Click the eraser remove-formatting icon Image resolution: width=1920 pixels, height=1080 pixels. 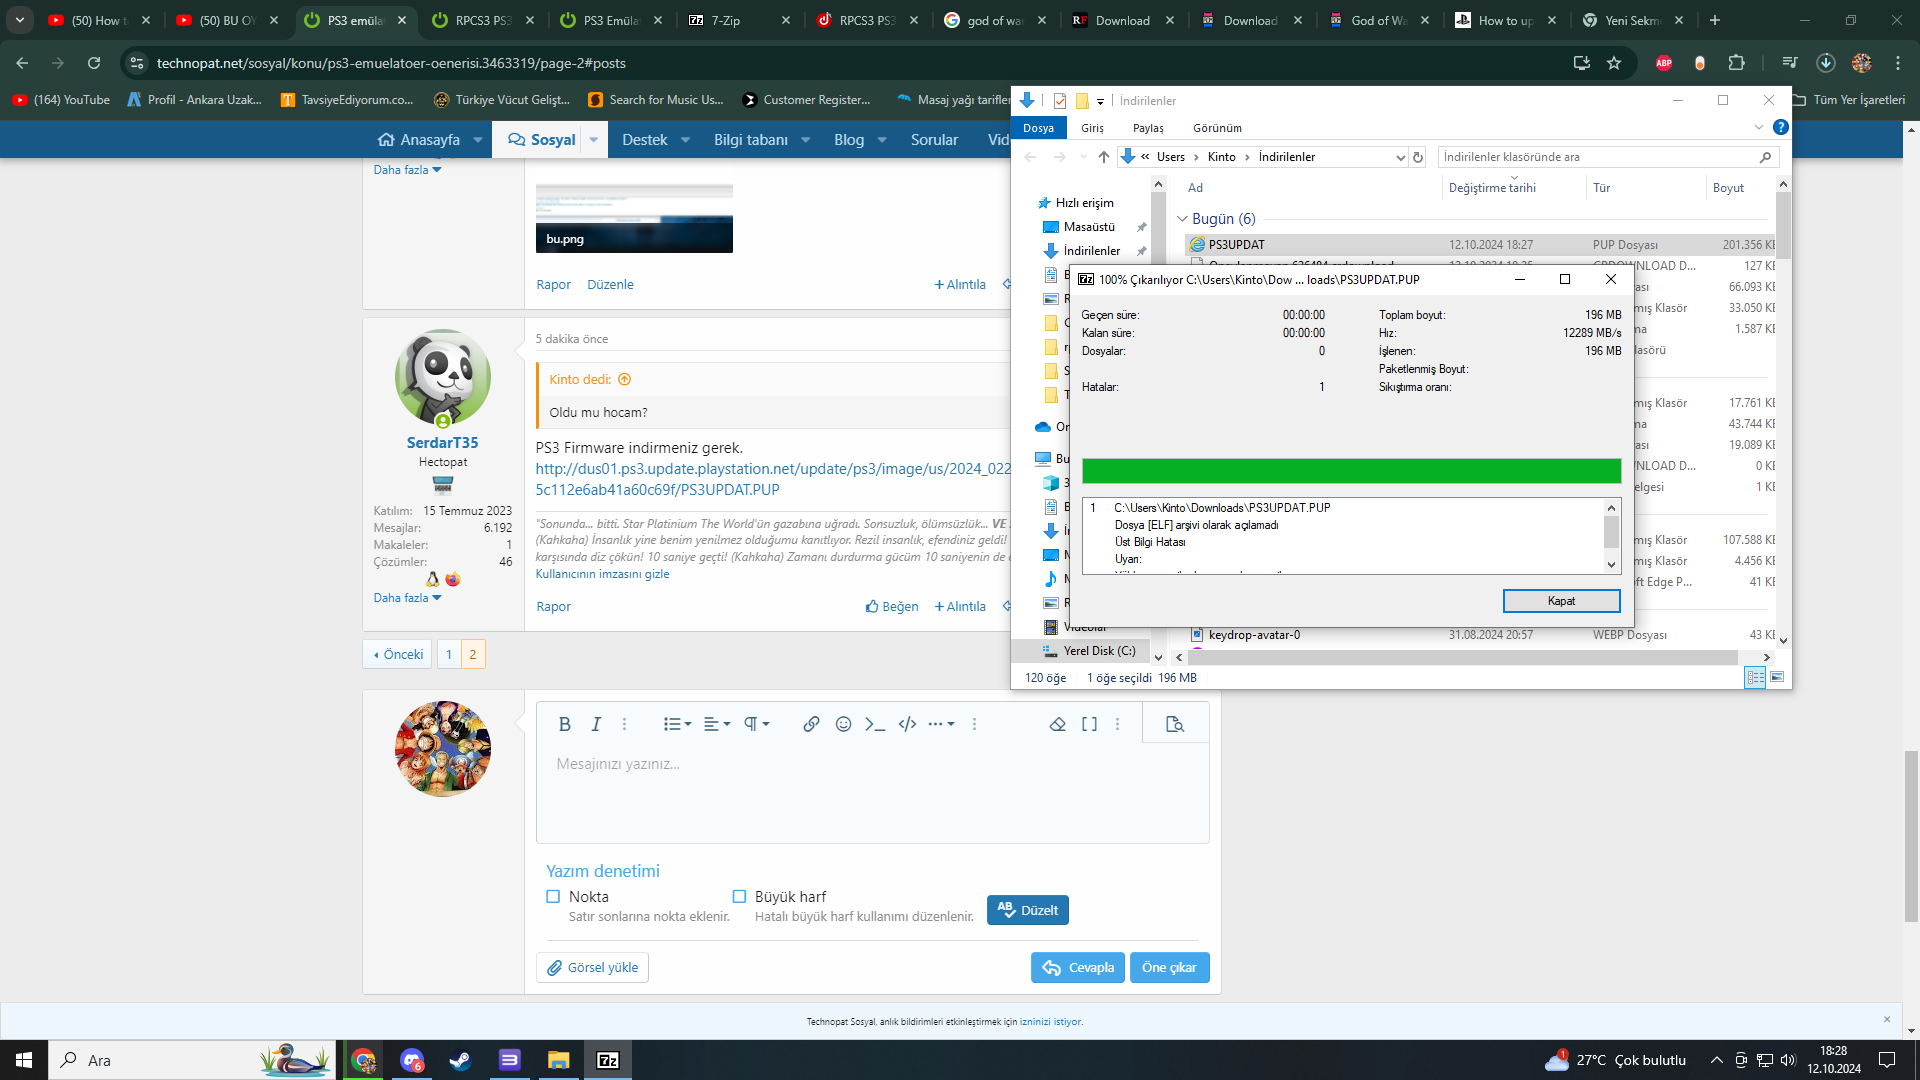[1057, 724]
